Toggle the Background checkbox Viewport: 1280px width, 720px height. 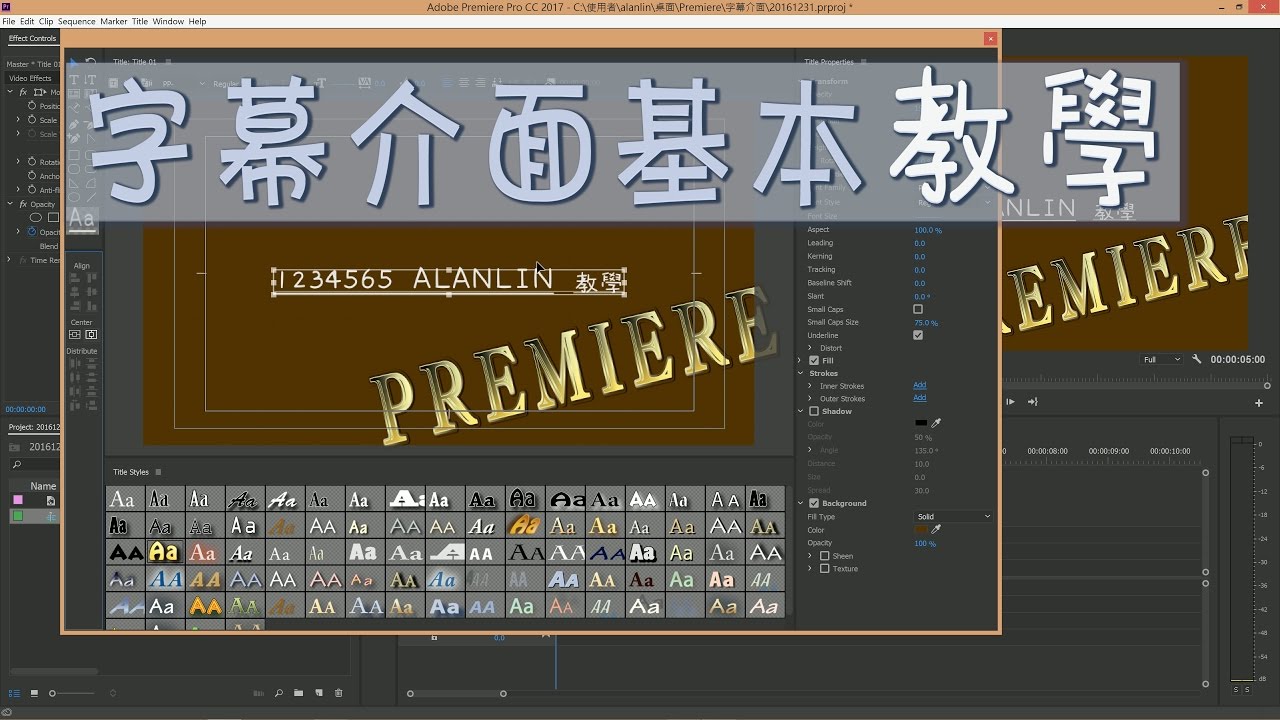pyautogui.click(x=814, y=503)
